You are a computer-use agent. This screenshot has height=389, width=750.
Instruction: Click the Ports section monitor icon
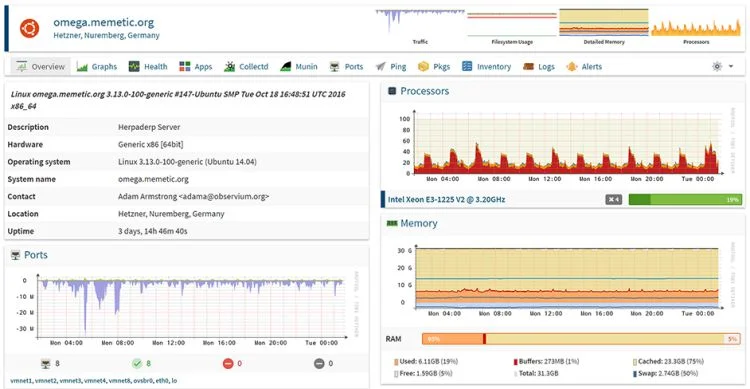point(15,255)
